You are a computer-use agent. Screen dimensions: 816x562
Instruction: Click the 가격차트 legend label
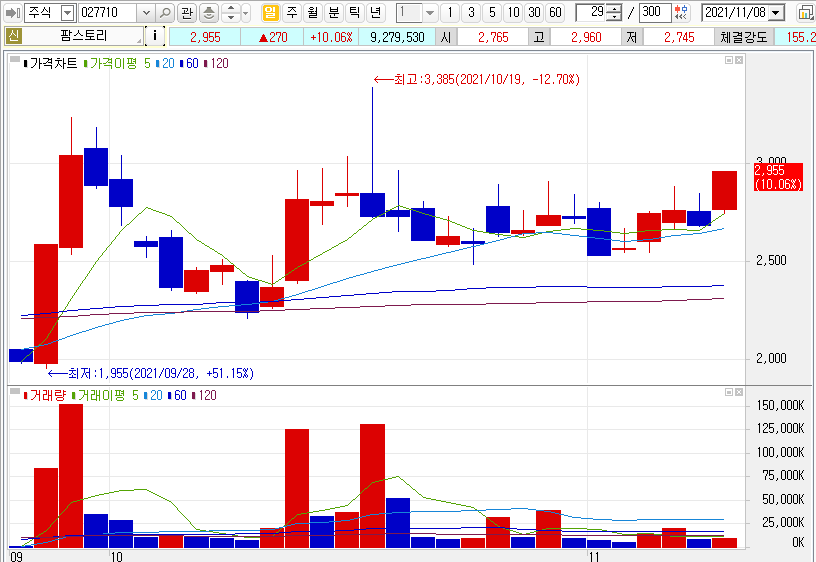tap(50, 63)
